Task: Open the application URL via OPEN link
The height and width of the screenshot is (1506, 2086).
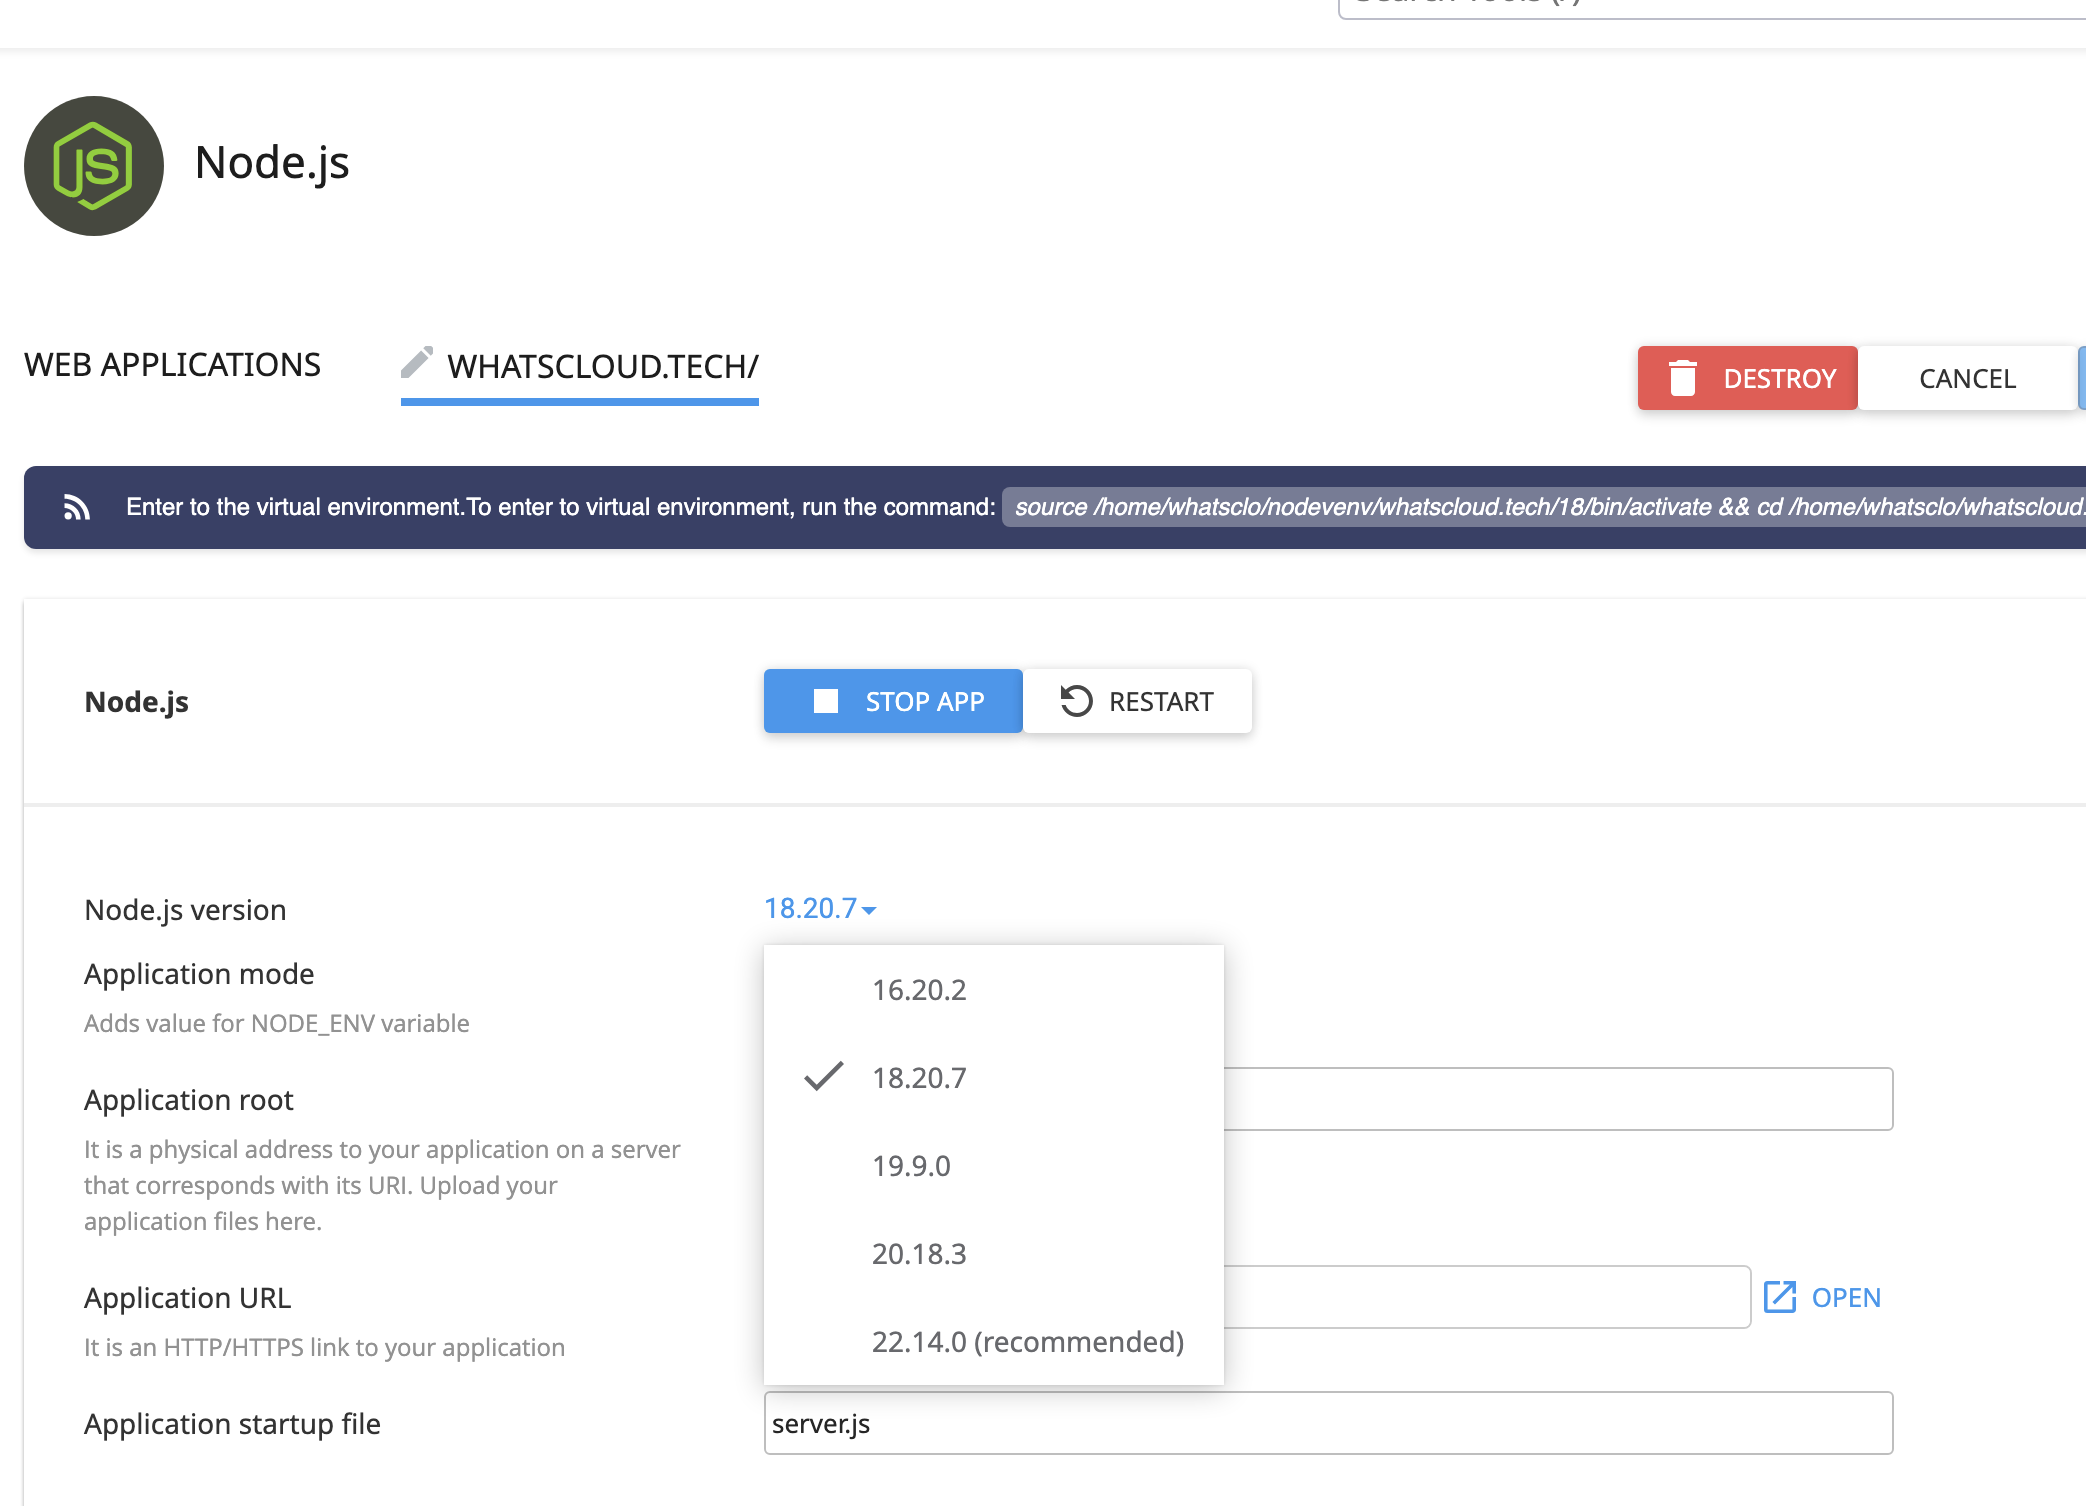Action: point(1845,1297)
